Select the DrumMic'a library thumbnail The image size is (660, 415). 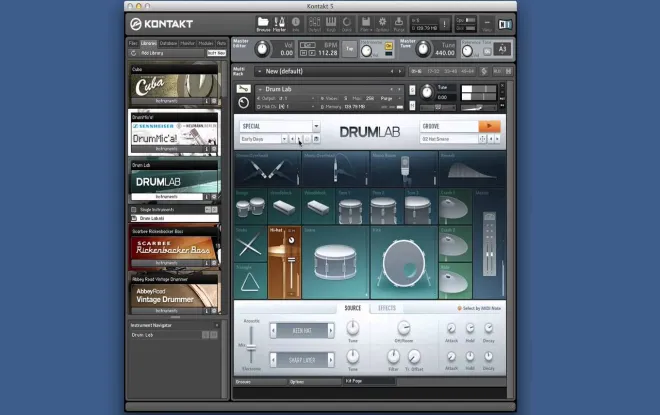coord(174,133)
